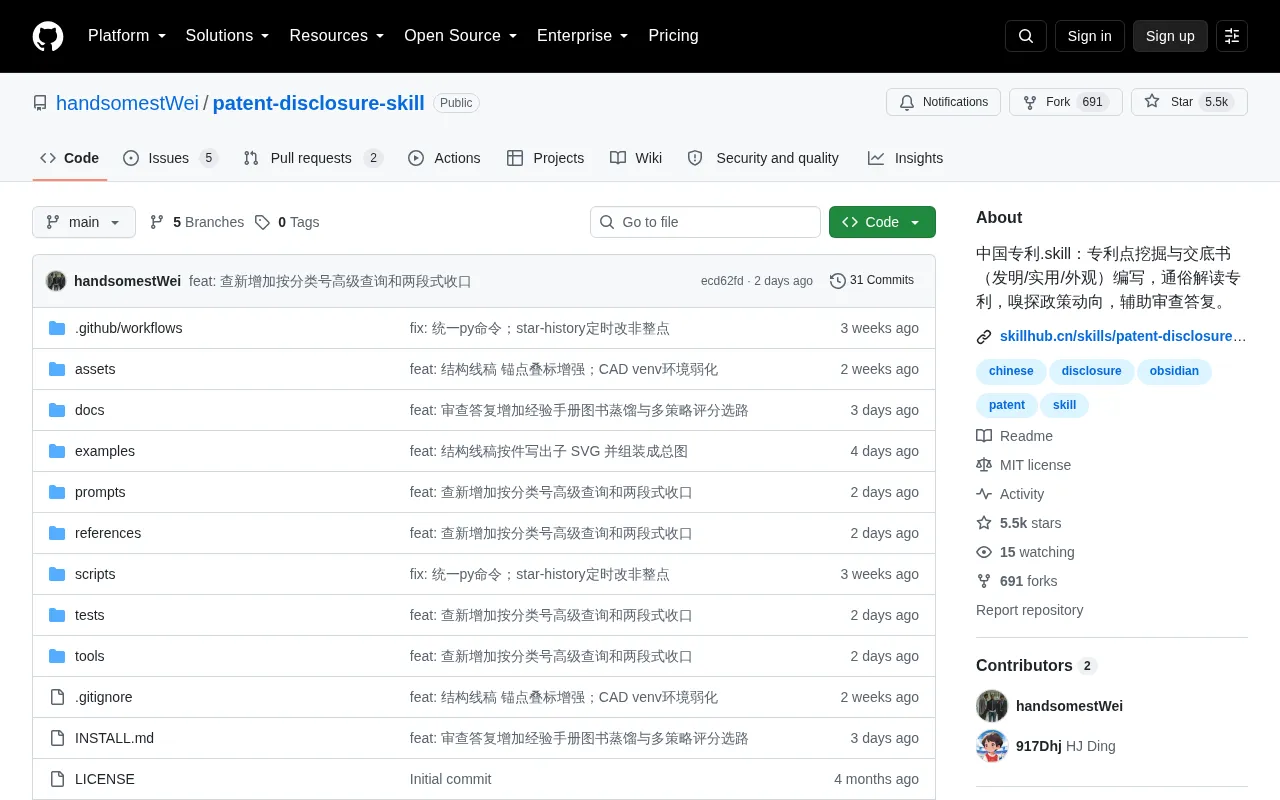Click the Go to file search field
Screen dimensions: 1280x800
705,222
